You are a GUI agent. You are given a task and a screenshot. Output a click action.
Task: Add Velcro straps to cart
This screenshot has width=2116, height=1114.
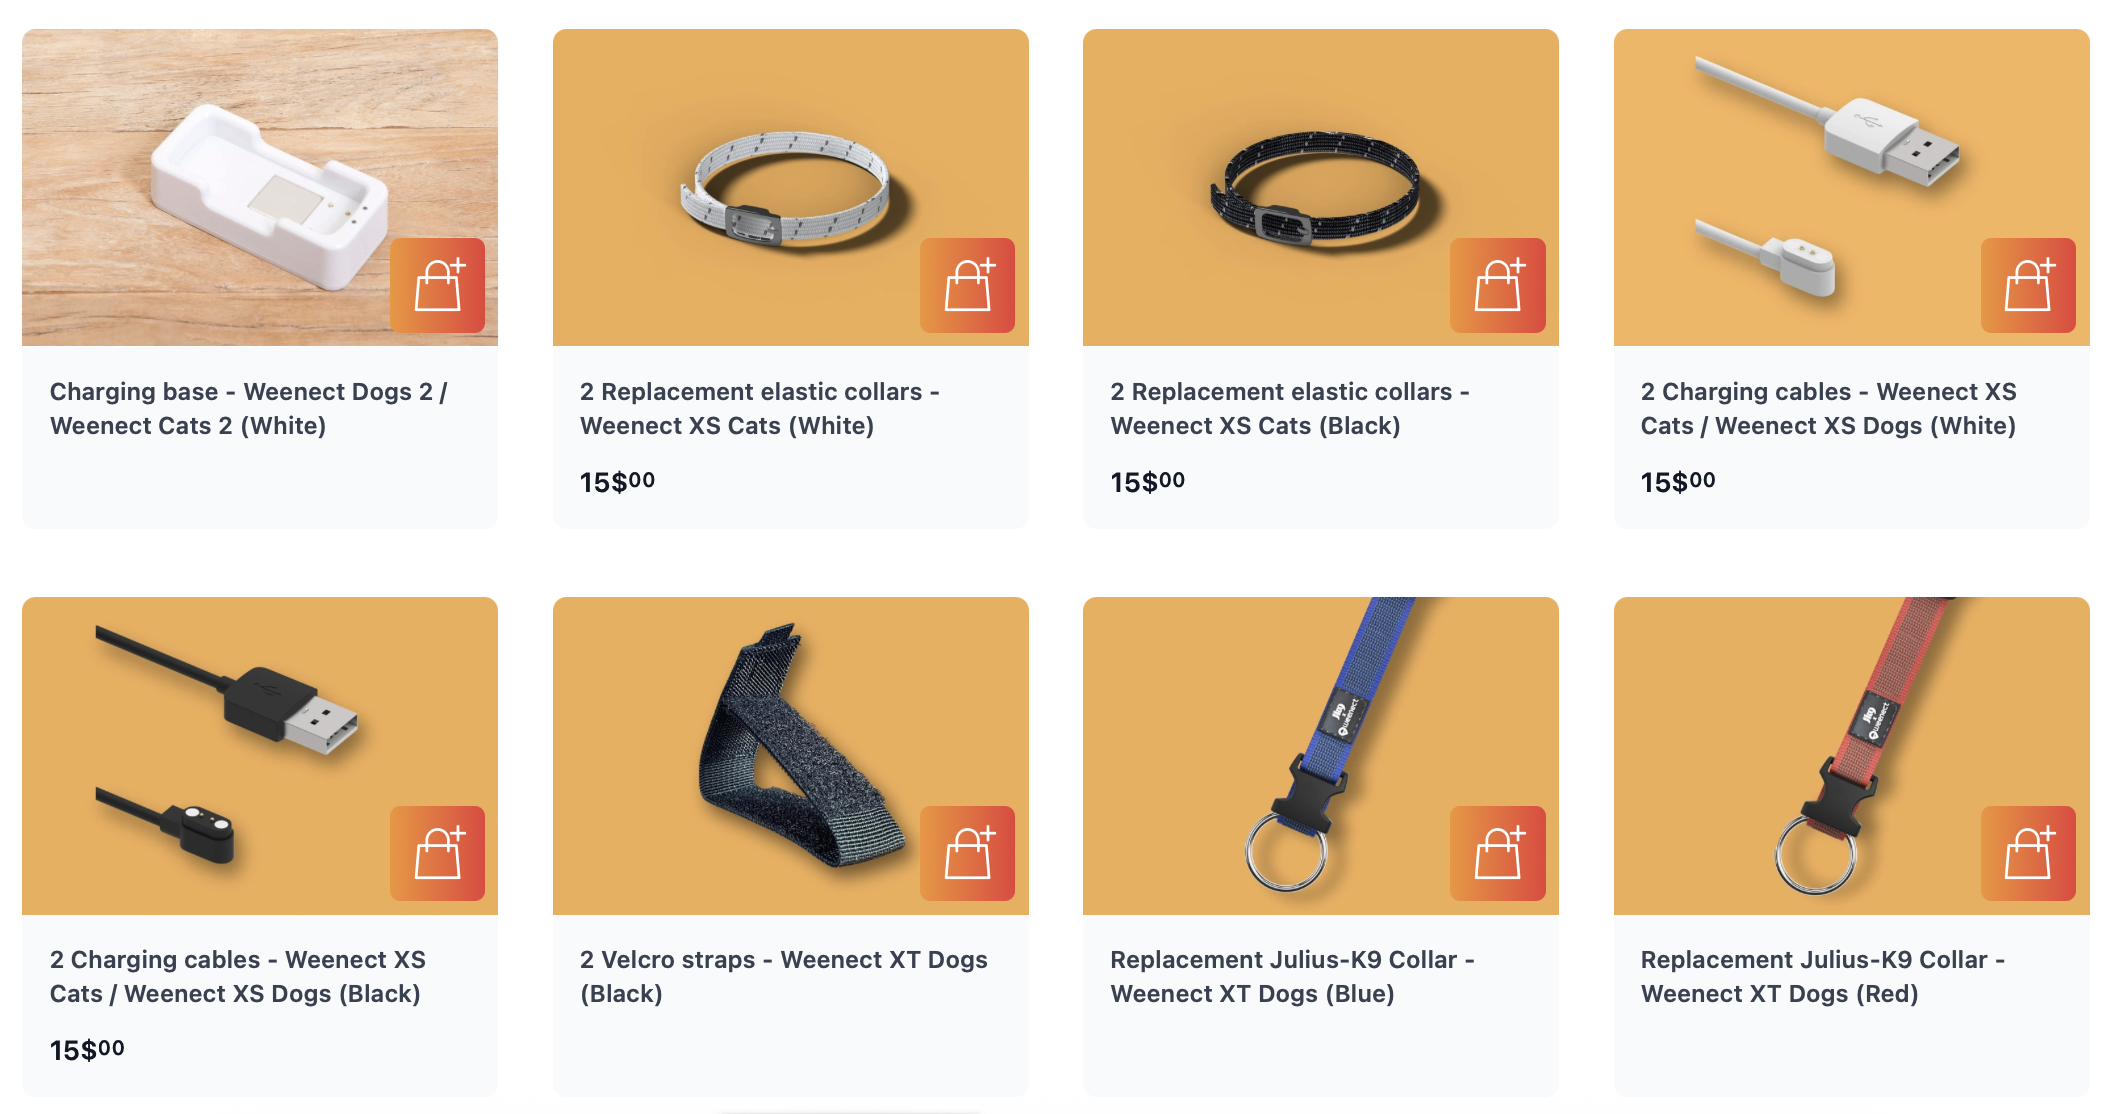click(x=967, y=853)
